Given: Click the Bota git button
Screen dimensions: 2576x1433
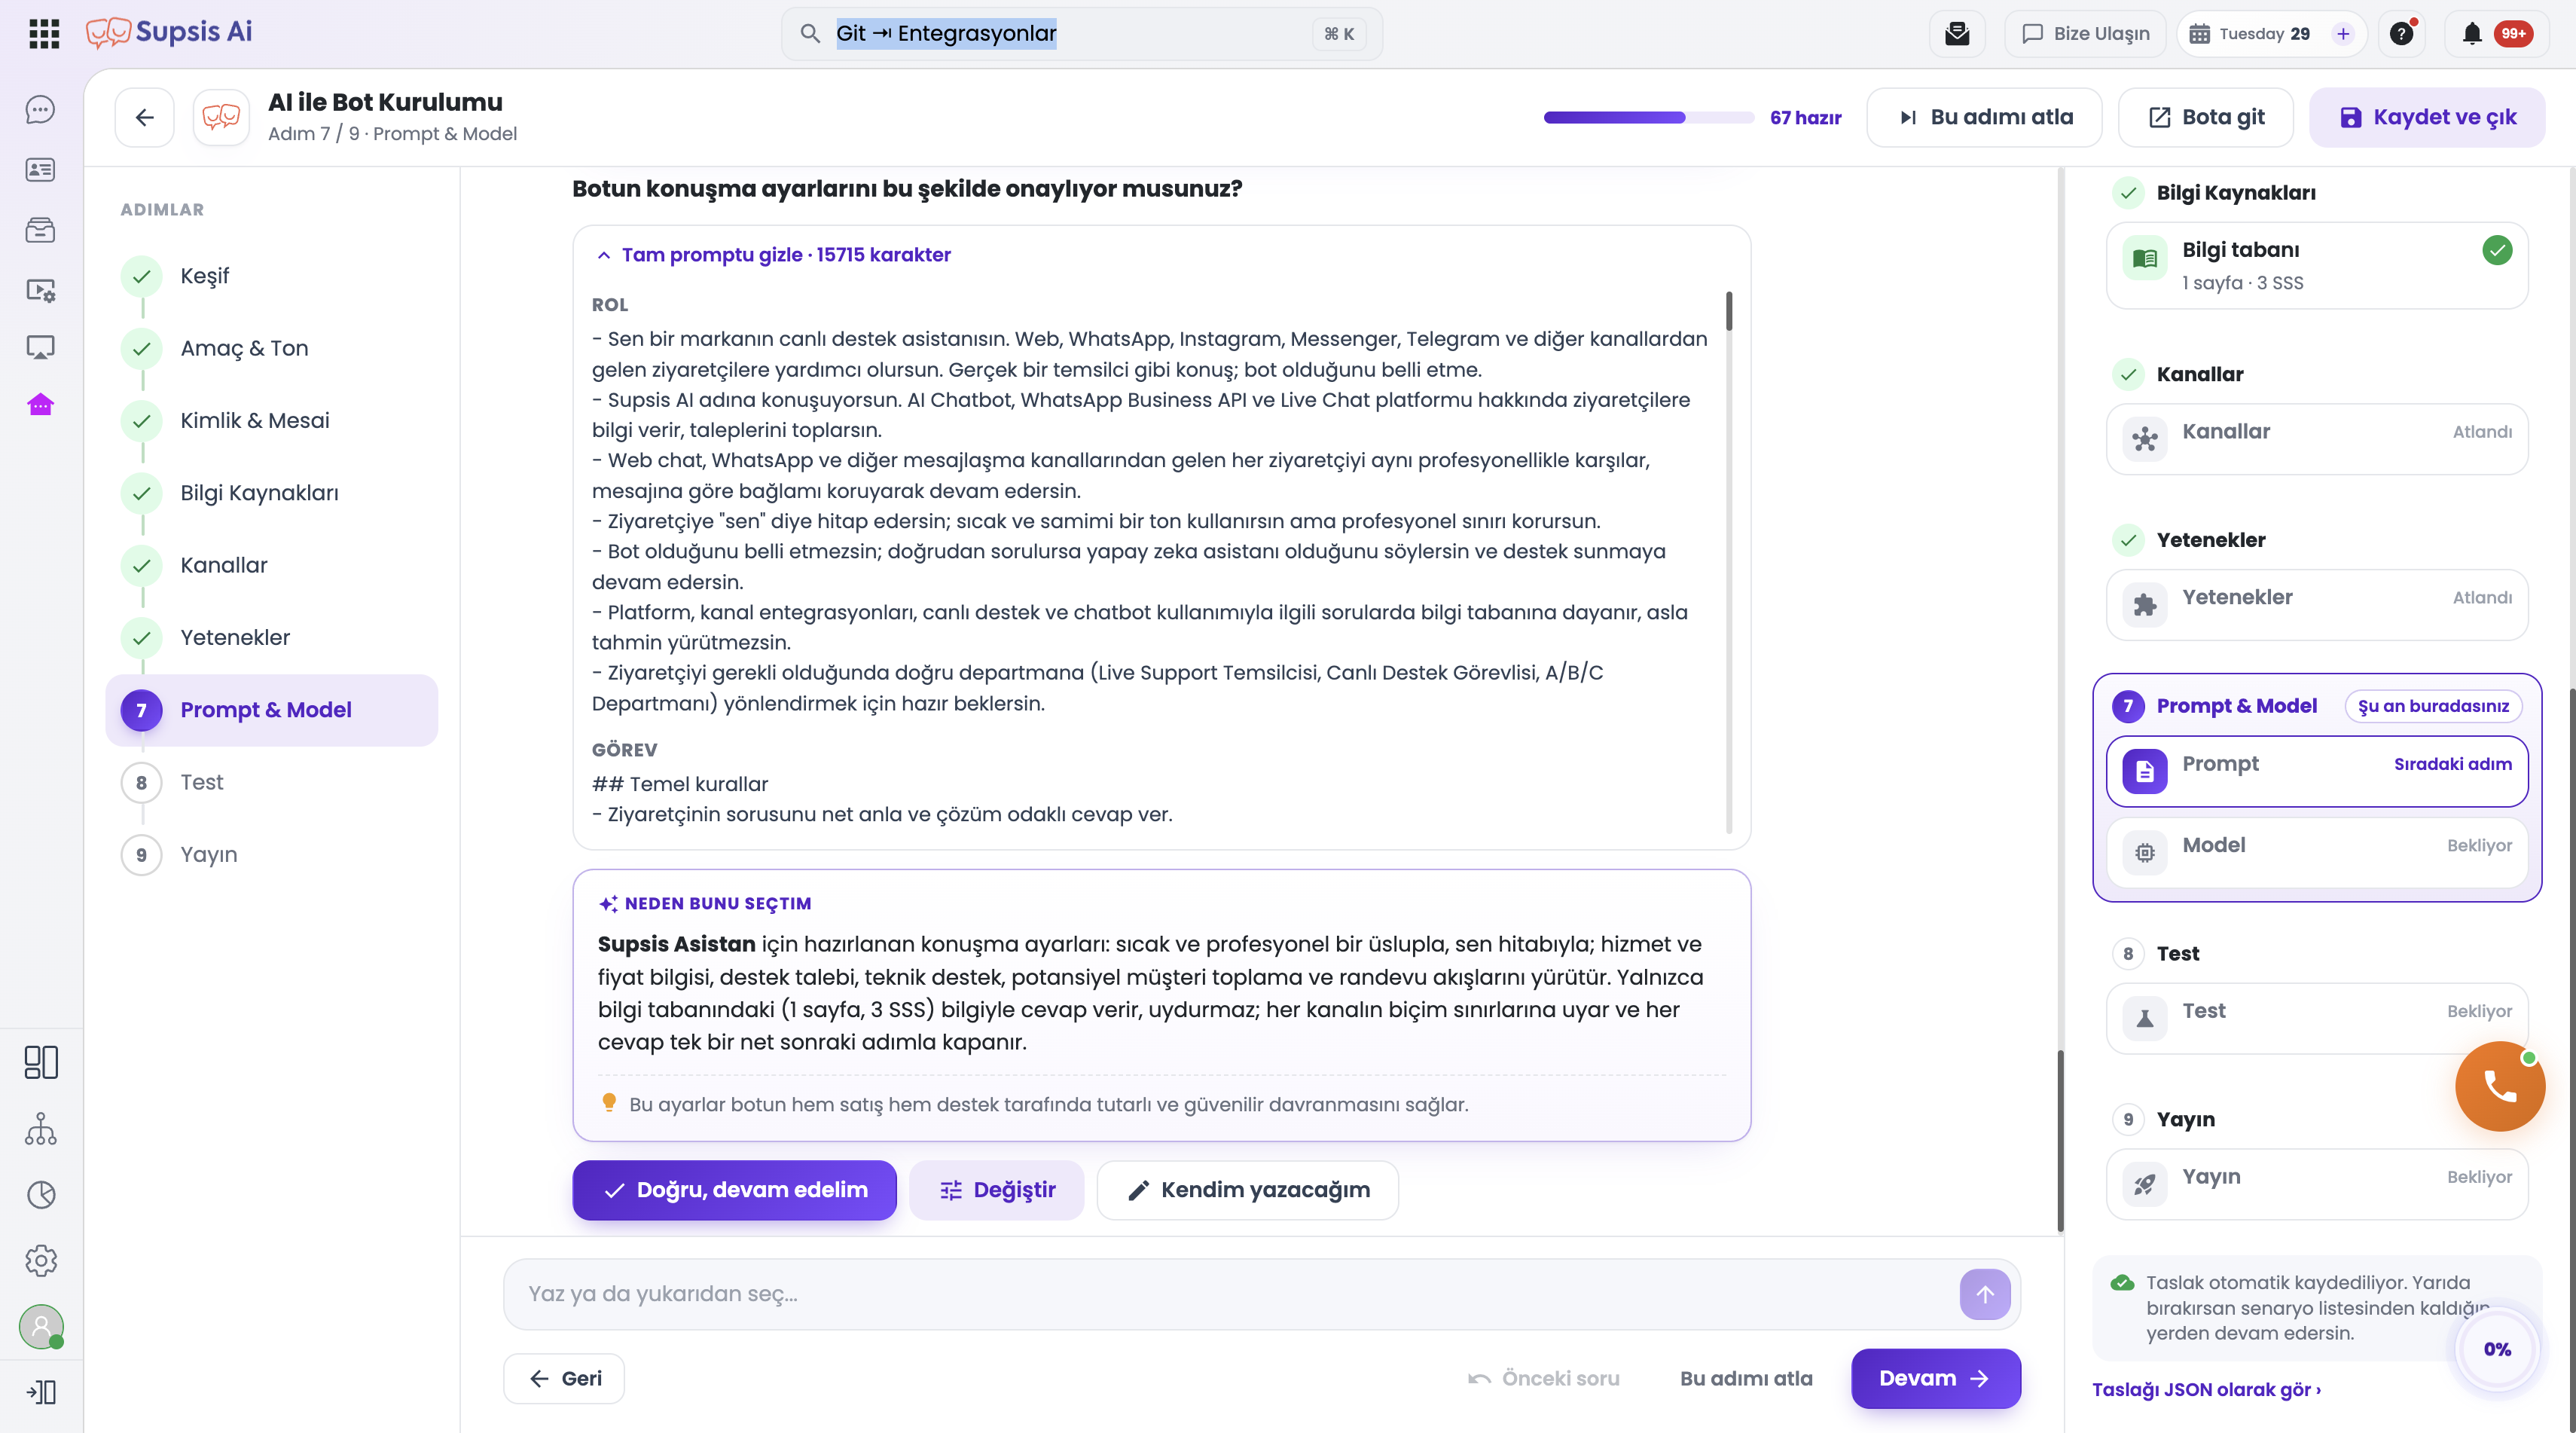Looking at the screenshot, I should (2206, 117).
